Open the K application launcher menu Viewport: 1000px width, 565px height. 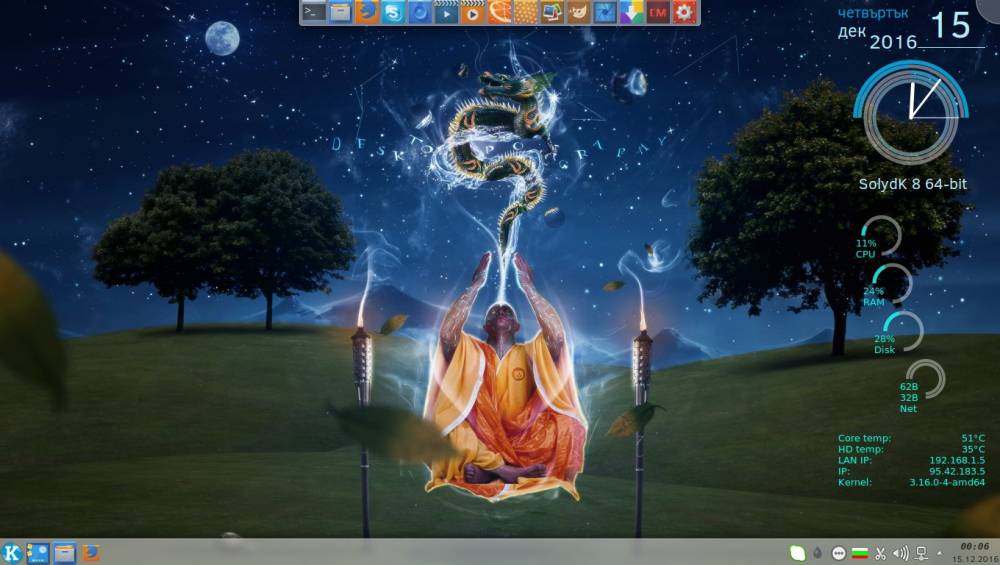11,553
